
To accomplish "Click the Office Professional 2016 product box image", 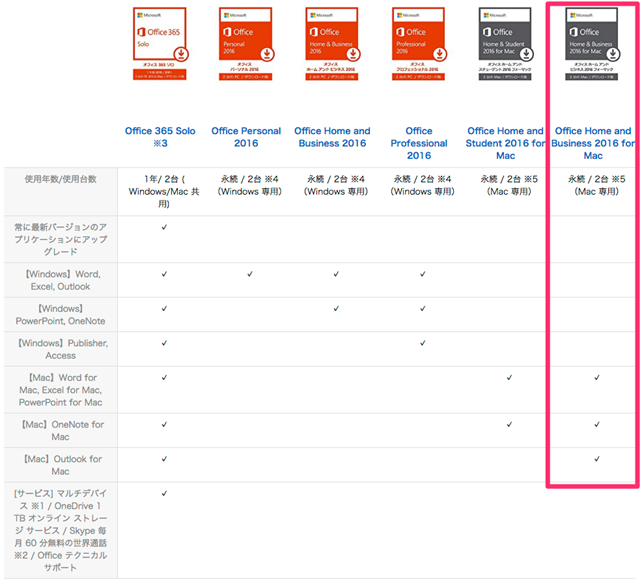I will 420,42.
